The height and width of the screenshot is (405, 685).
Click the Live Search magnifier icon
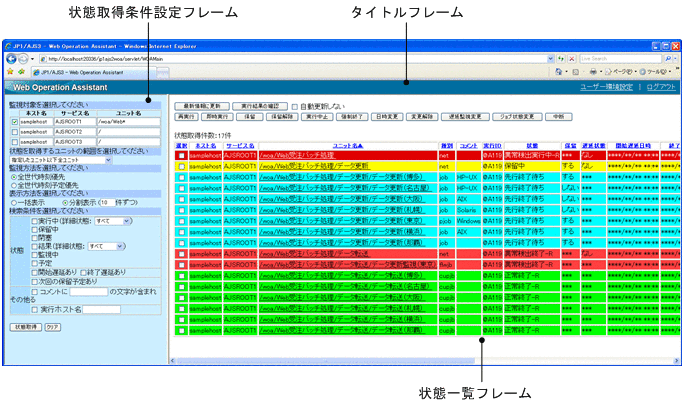click(668, 59)
